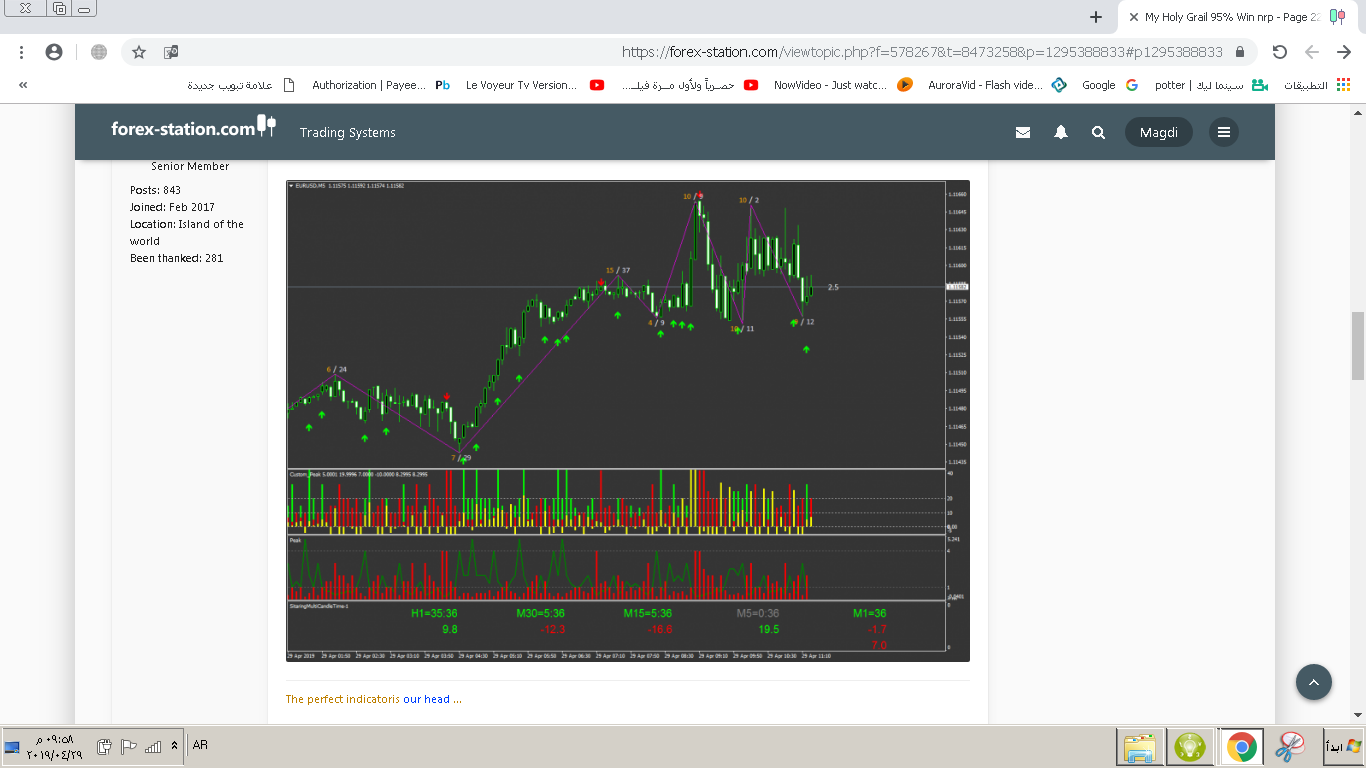1366x768 pixels.
Task: Open the Magdi user menu
Action: coord(1158,132)
